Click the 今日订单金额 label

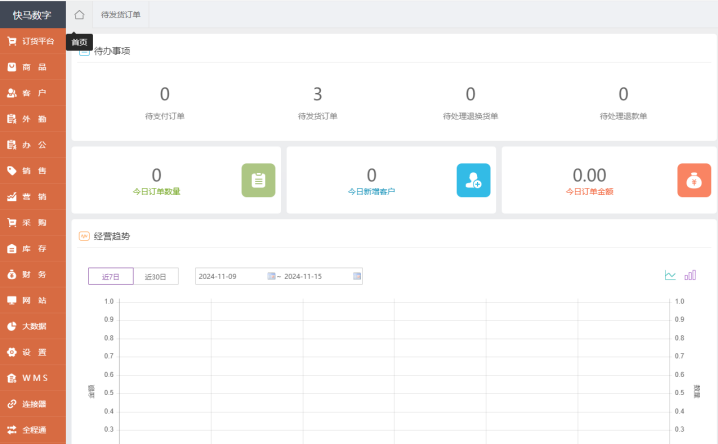[589, 191]
